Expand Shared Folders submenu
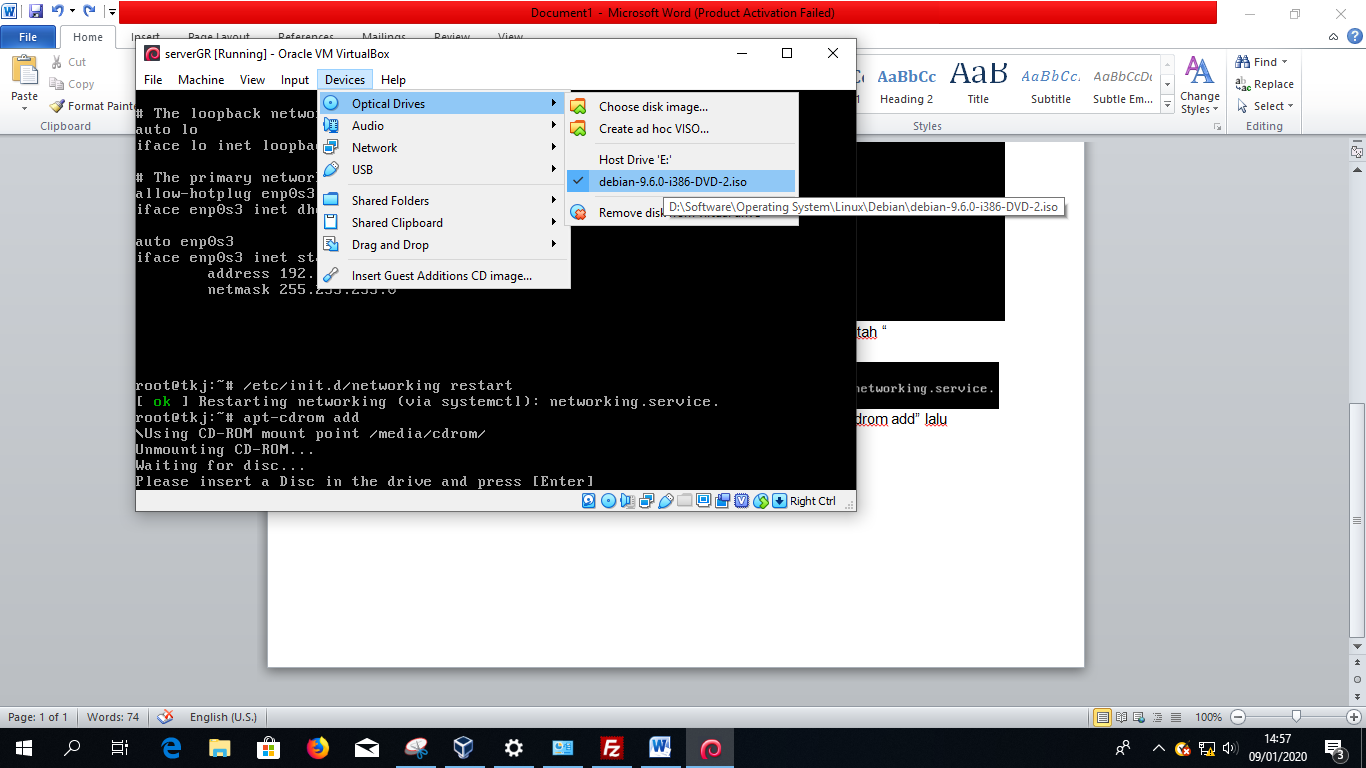Viewport: 1366px width, 768px height. [442, 201]
